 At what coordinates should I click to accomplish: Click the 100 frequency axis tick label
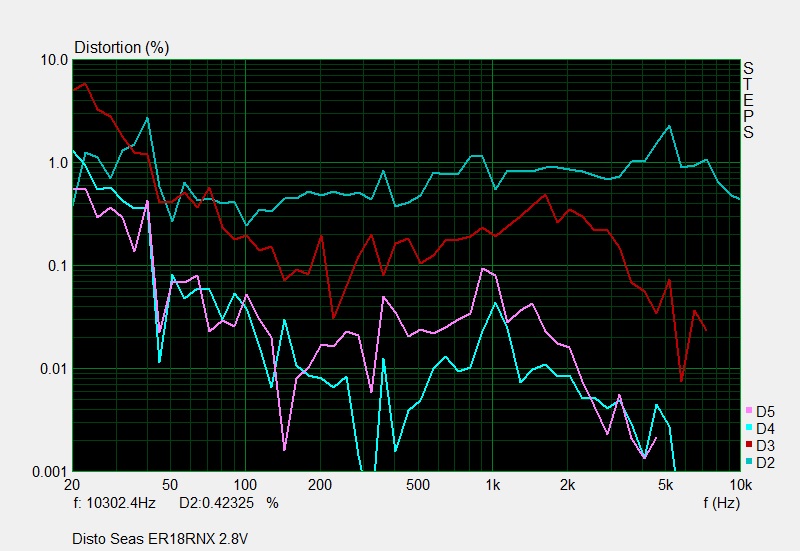click(245, 485)
